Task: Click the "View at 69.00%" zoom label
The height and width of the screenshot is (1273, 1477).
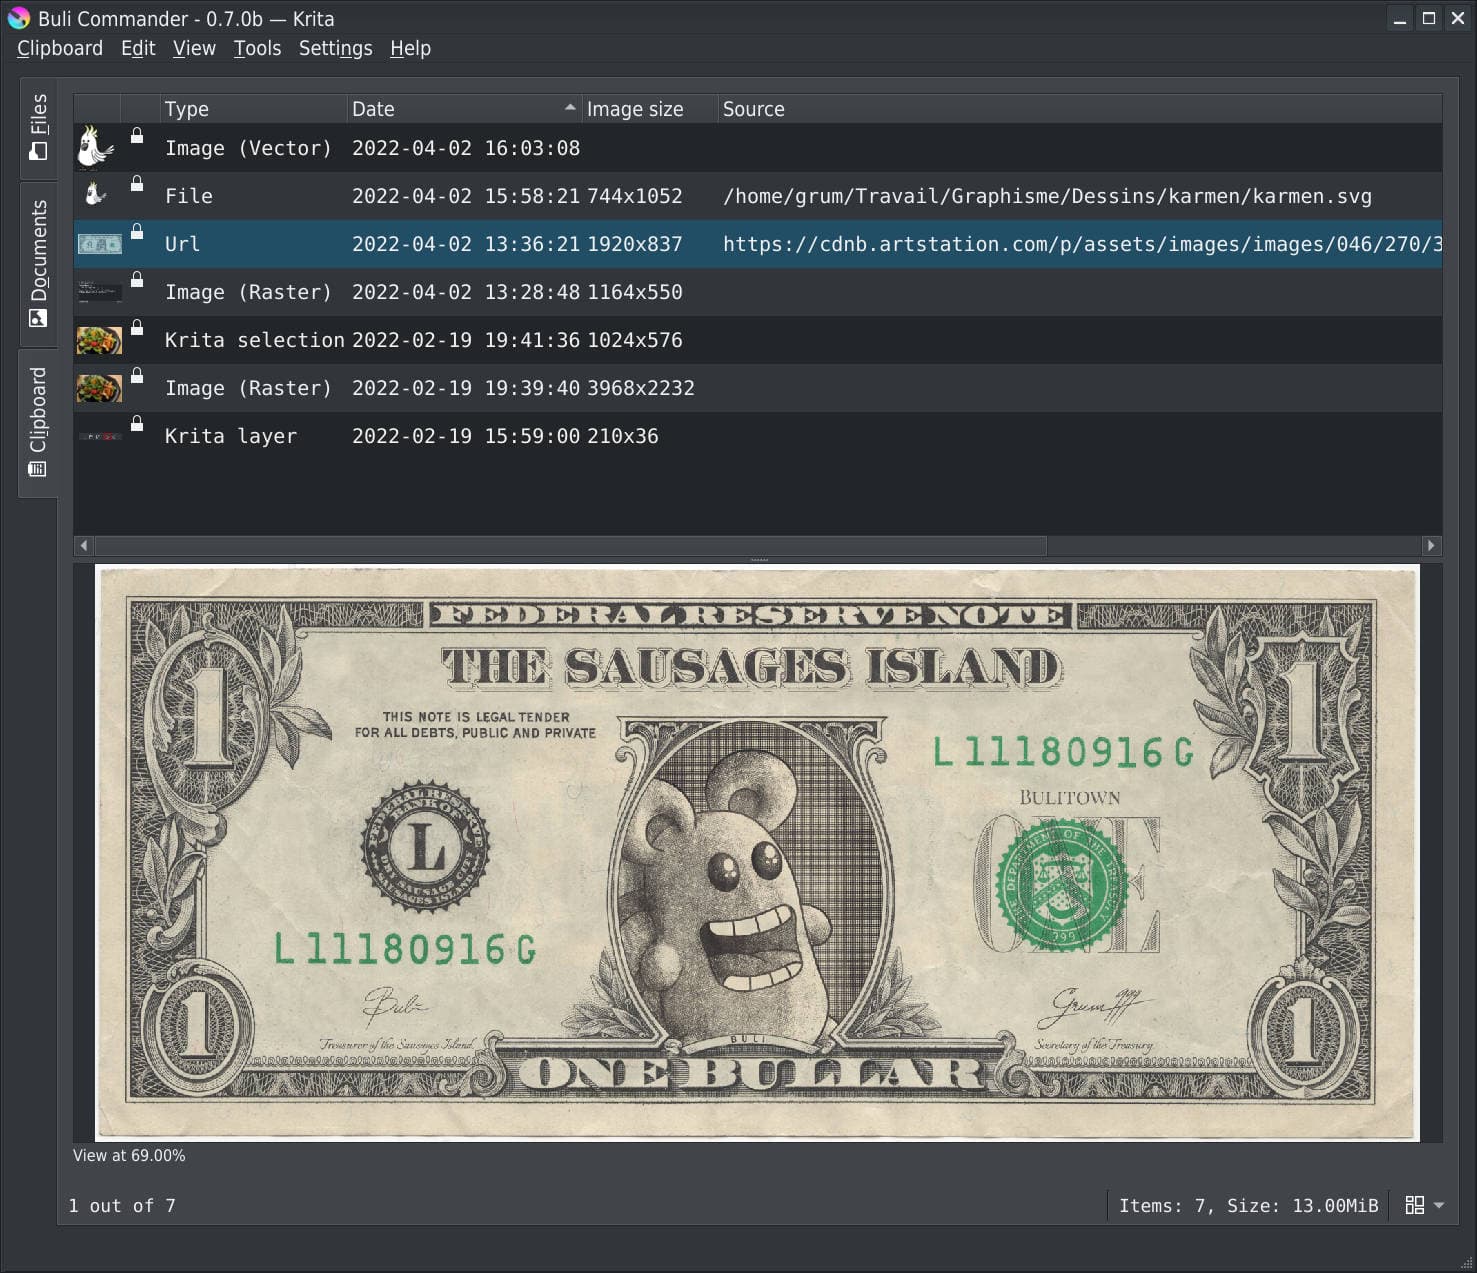Action: coord(129,1155)
